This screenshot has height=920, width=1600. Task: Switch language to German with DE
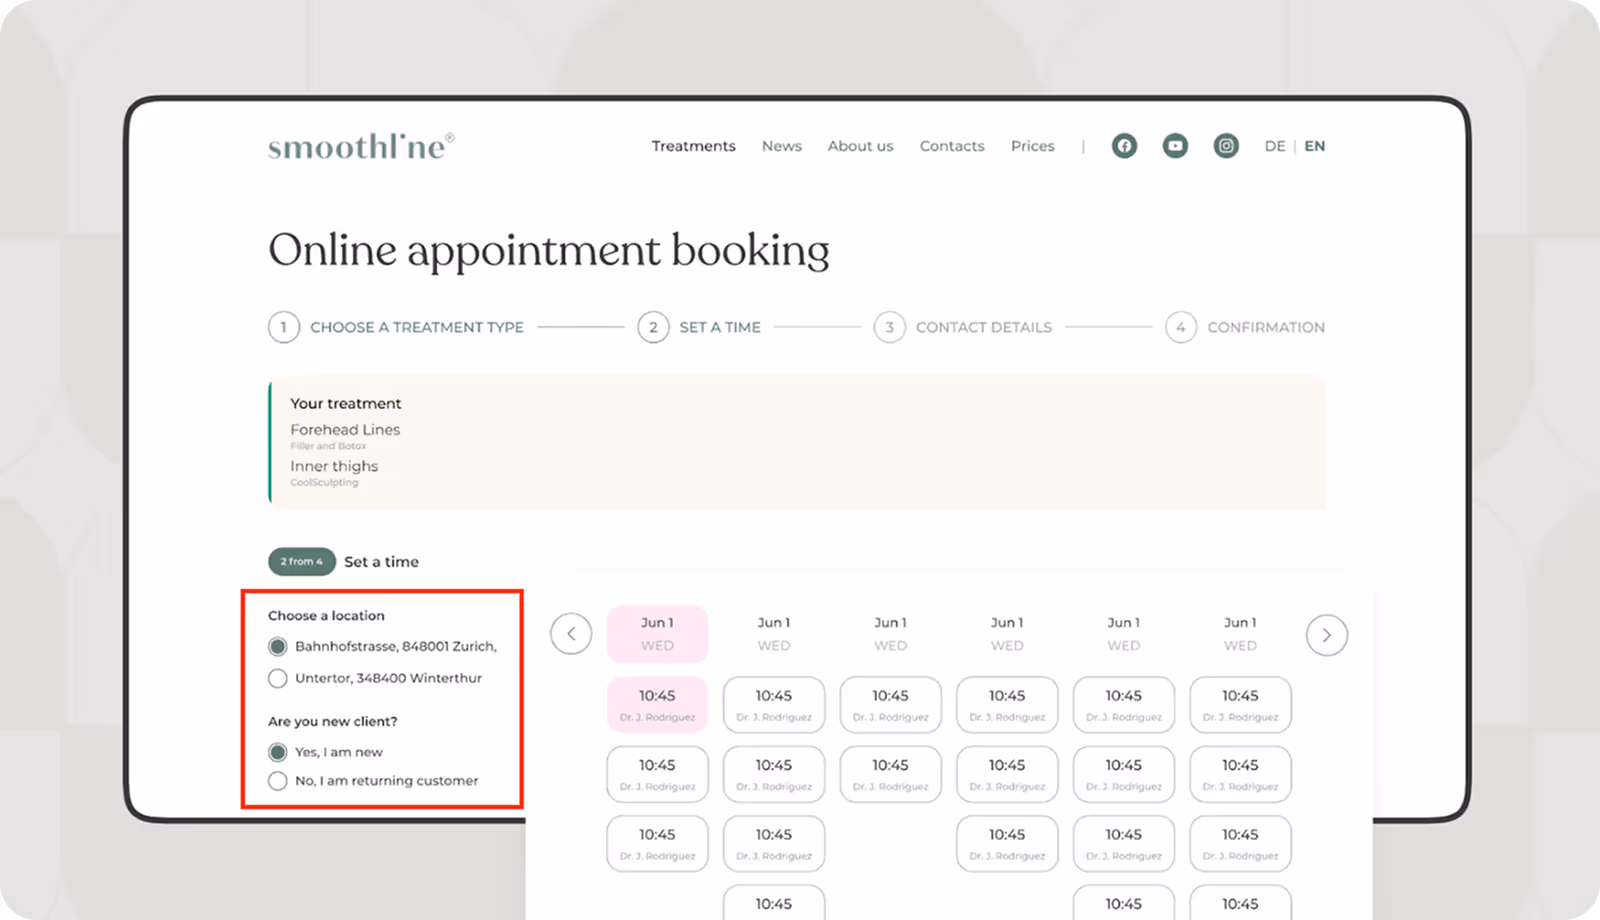[x=1275, y=146]
